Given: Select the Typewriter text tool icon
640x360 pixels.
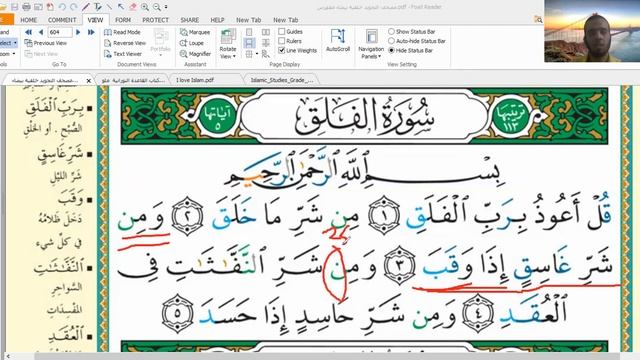Looking at the screenshot, I should coord(98,7).
